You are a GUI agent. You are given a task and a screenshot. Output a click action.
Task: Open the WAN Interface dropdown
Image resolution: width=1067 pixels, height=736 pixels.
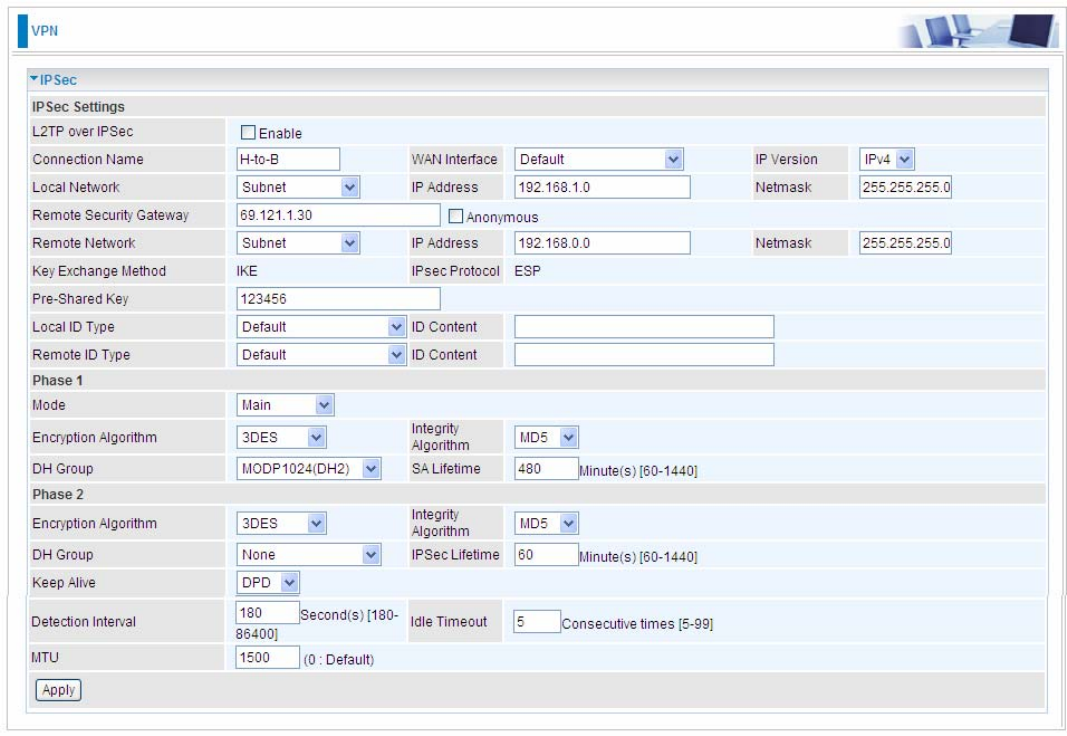[x=598, y=159]
